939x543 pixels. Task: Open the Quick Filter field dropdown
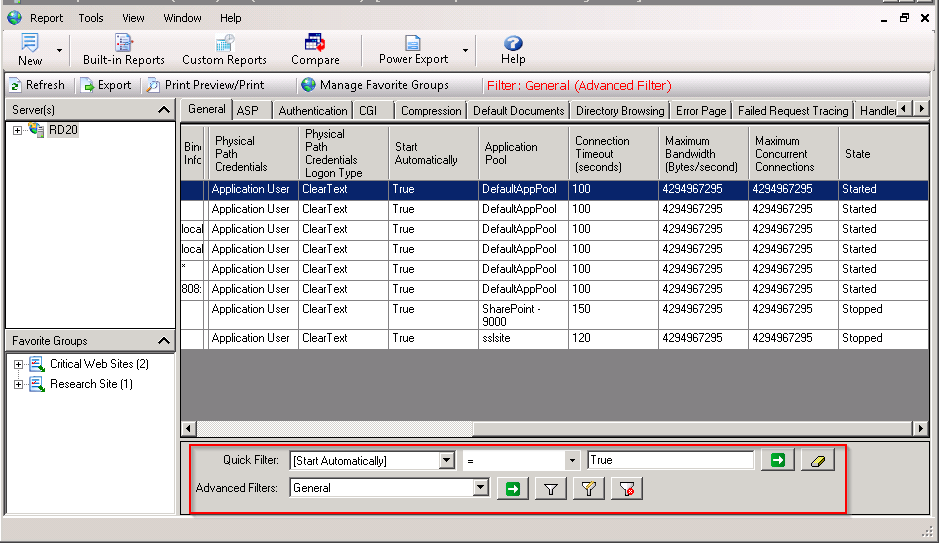(446, 460)
